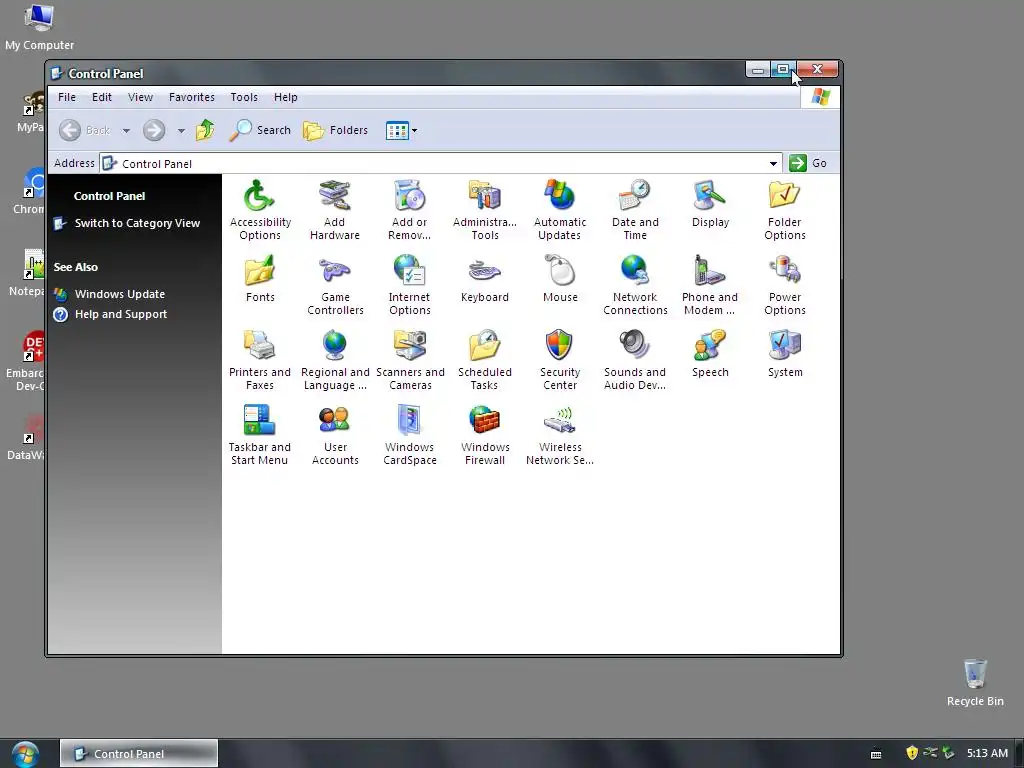
Task: Open the Fonts folder icon
Action: point(260,279)
